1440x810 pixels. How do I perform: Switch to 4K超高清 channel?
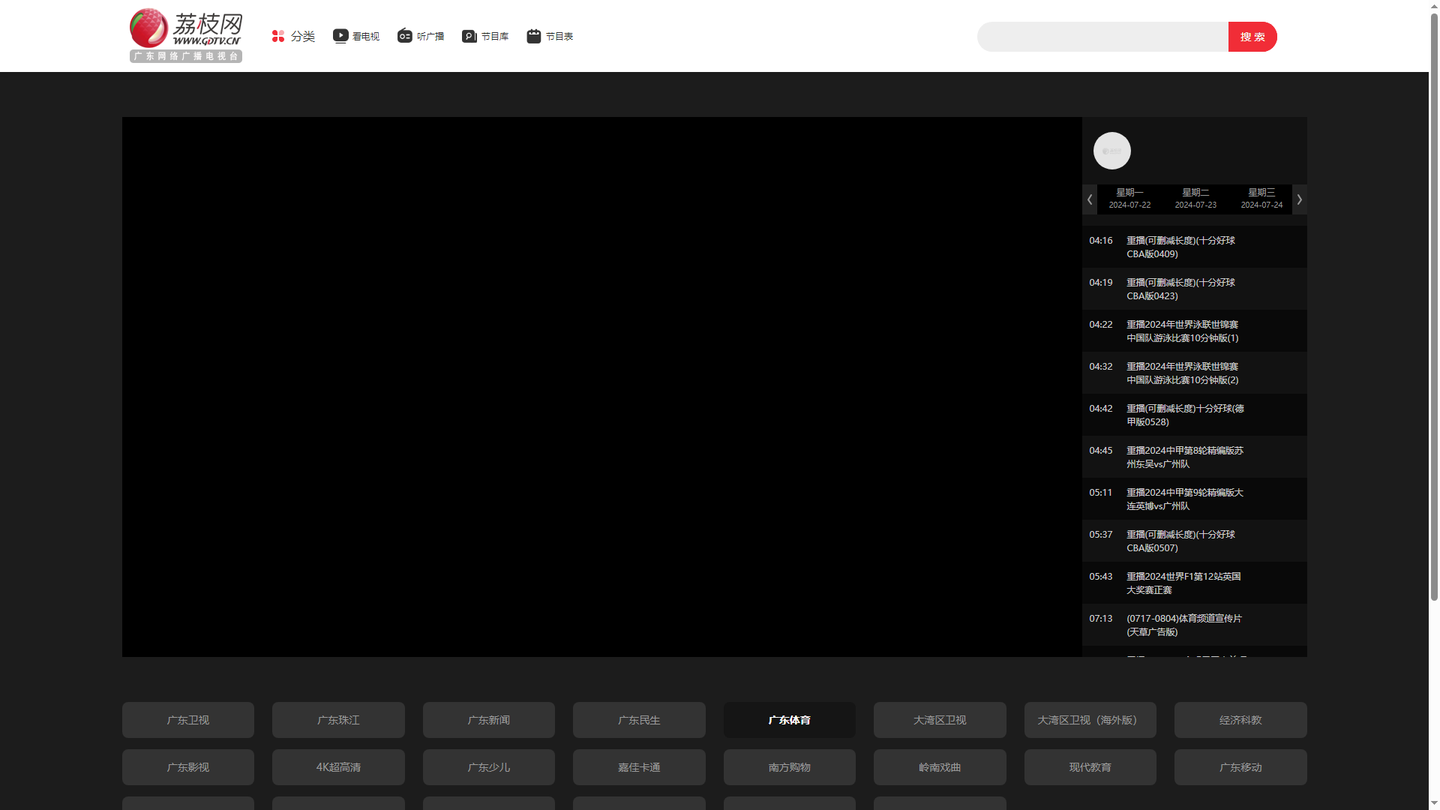coord(338,767)
